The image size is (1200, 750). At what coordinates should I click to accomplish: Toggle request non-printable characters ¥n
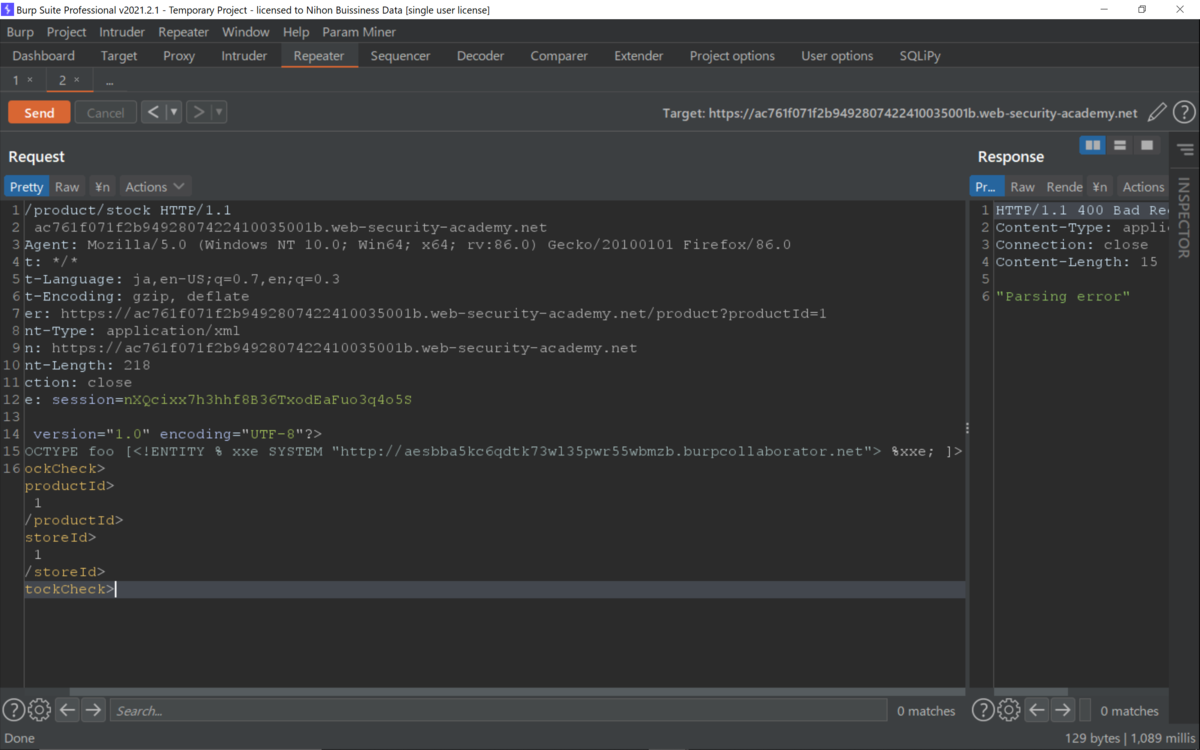(x=102, y=187)
